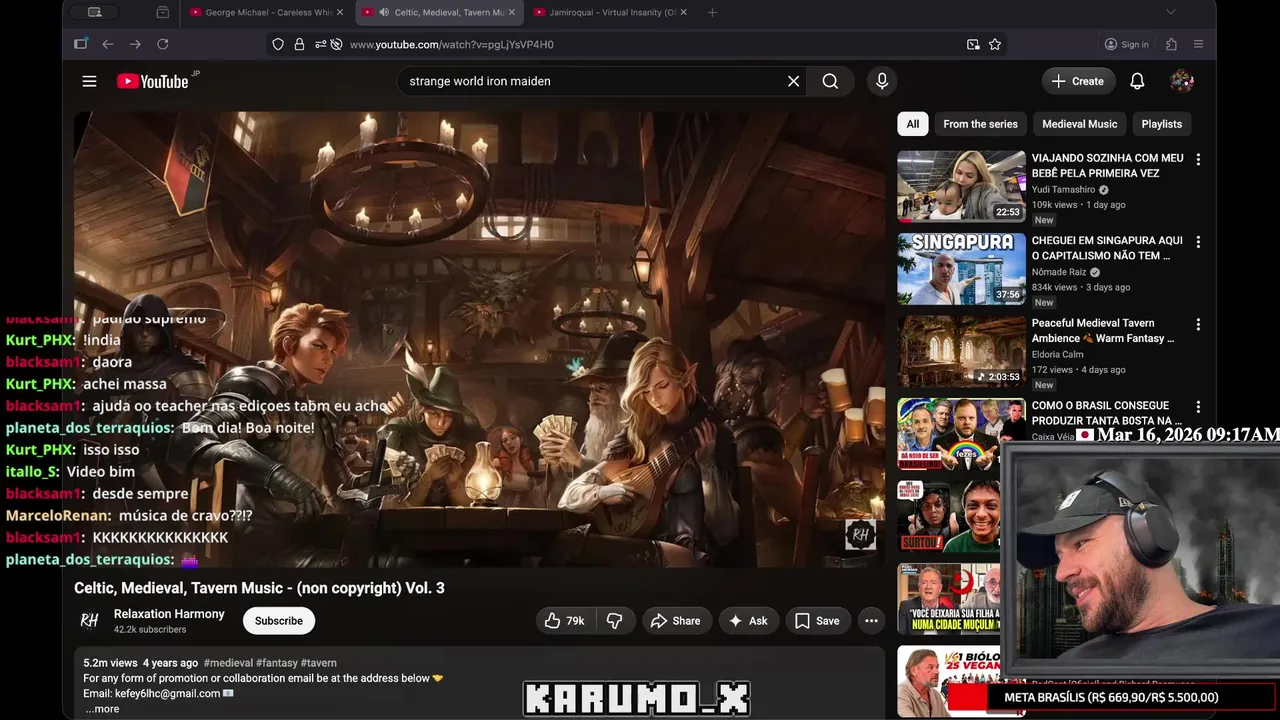This screenshot has width=1280, height=720.
Task: Mute the Celtic tab via speaker icon
Action: [384, 12]
